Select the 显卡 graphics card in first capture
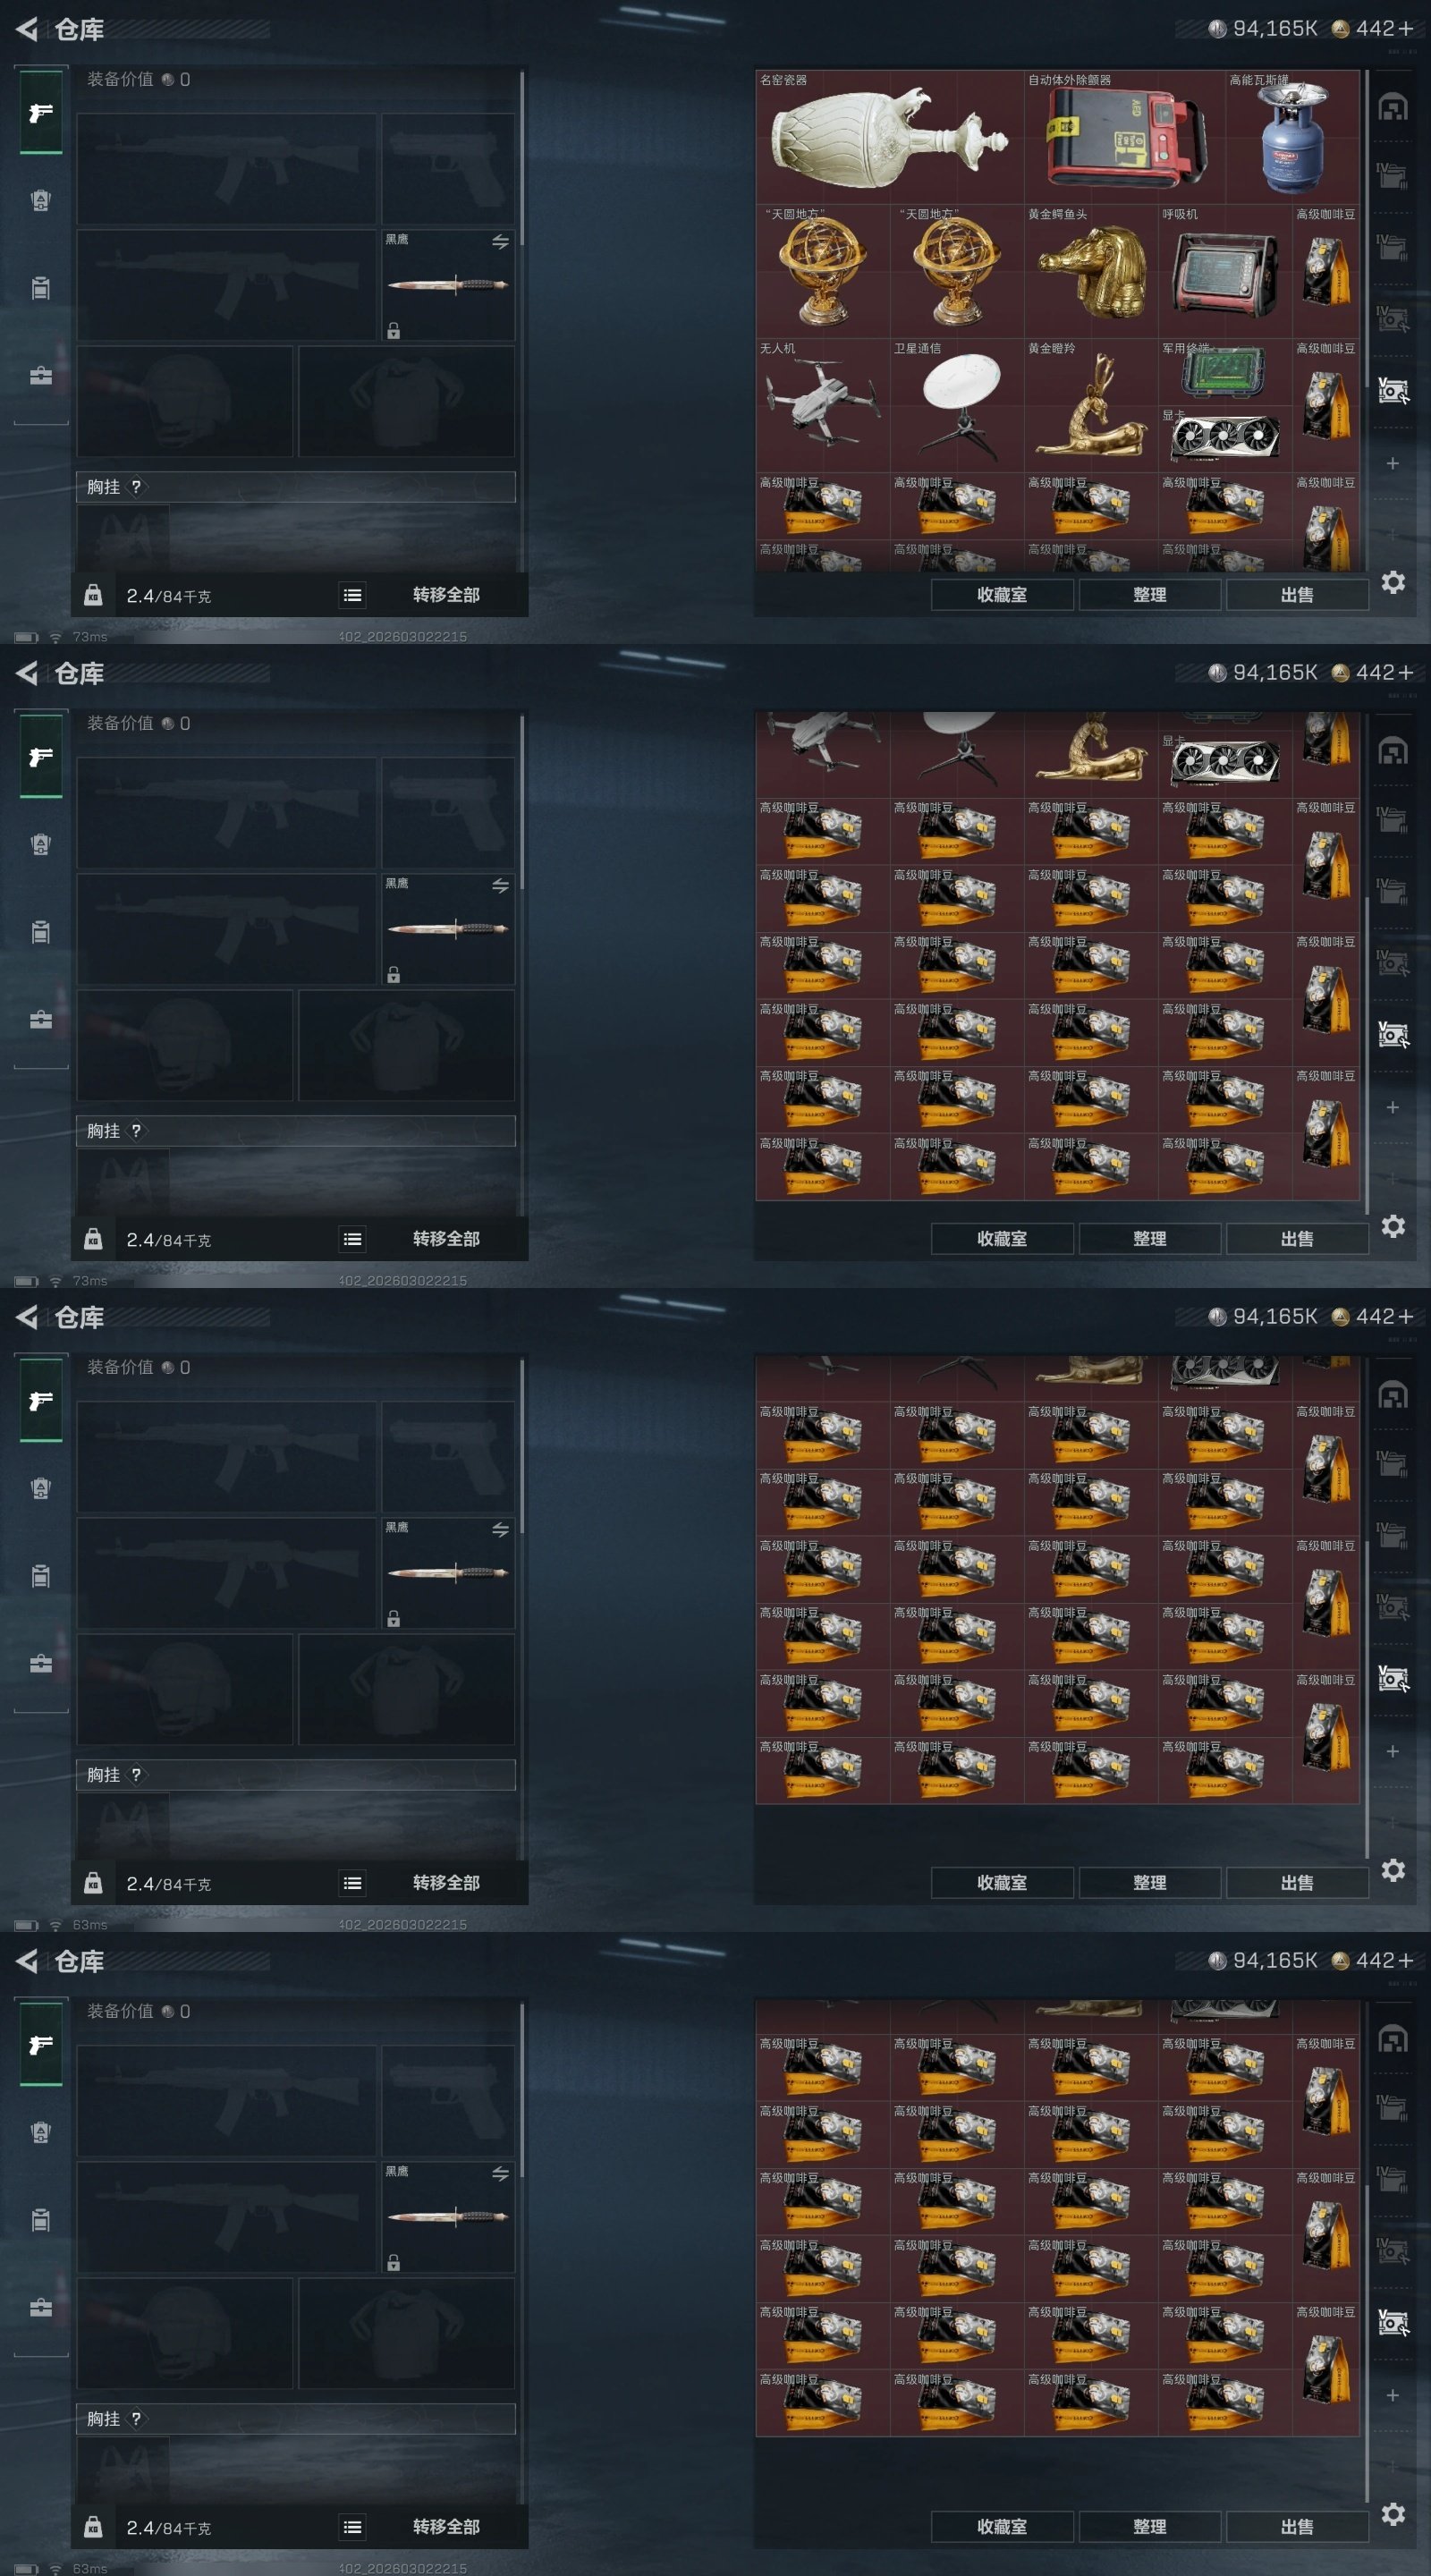The image size is (1431, 2576). click(x=1225, y=439)
